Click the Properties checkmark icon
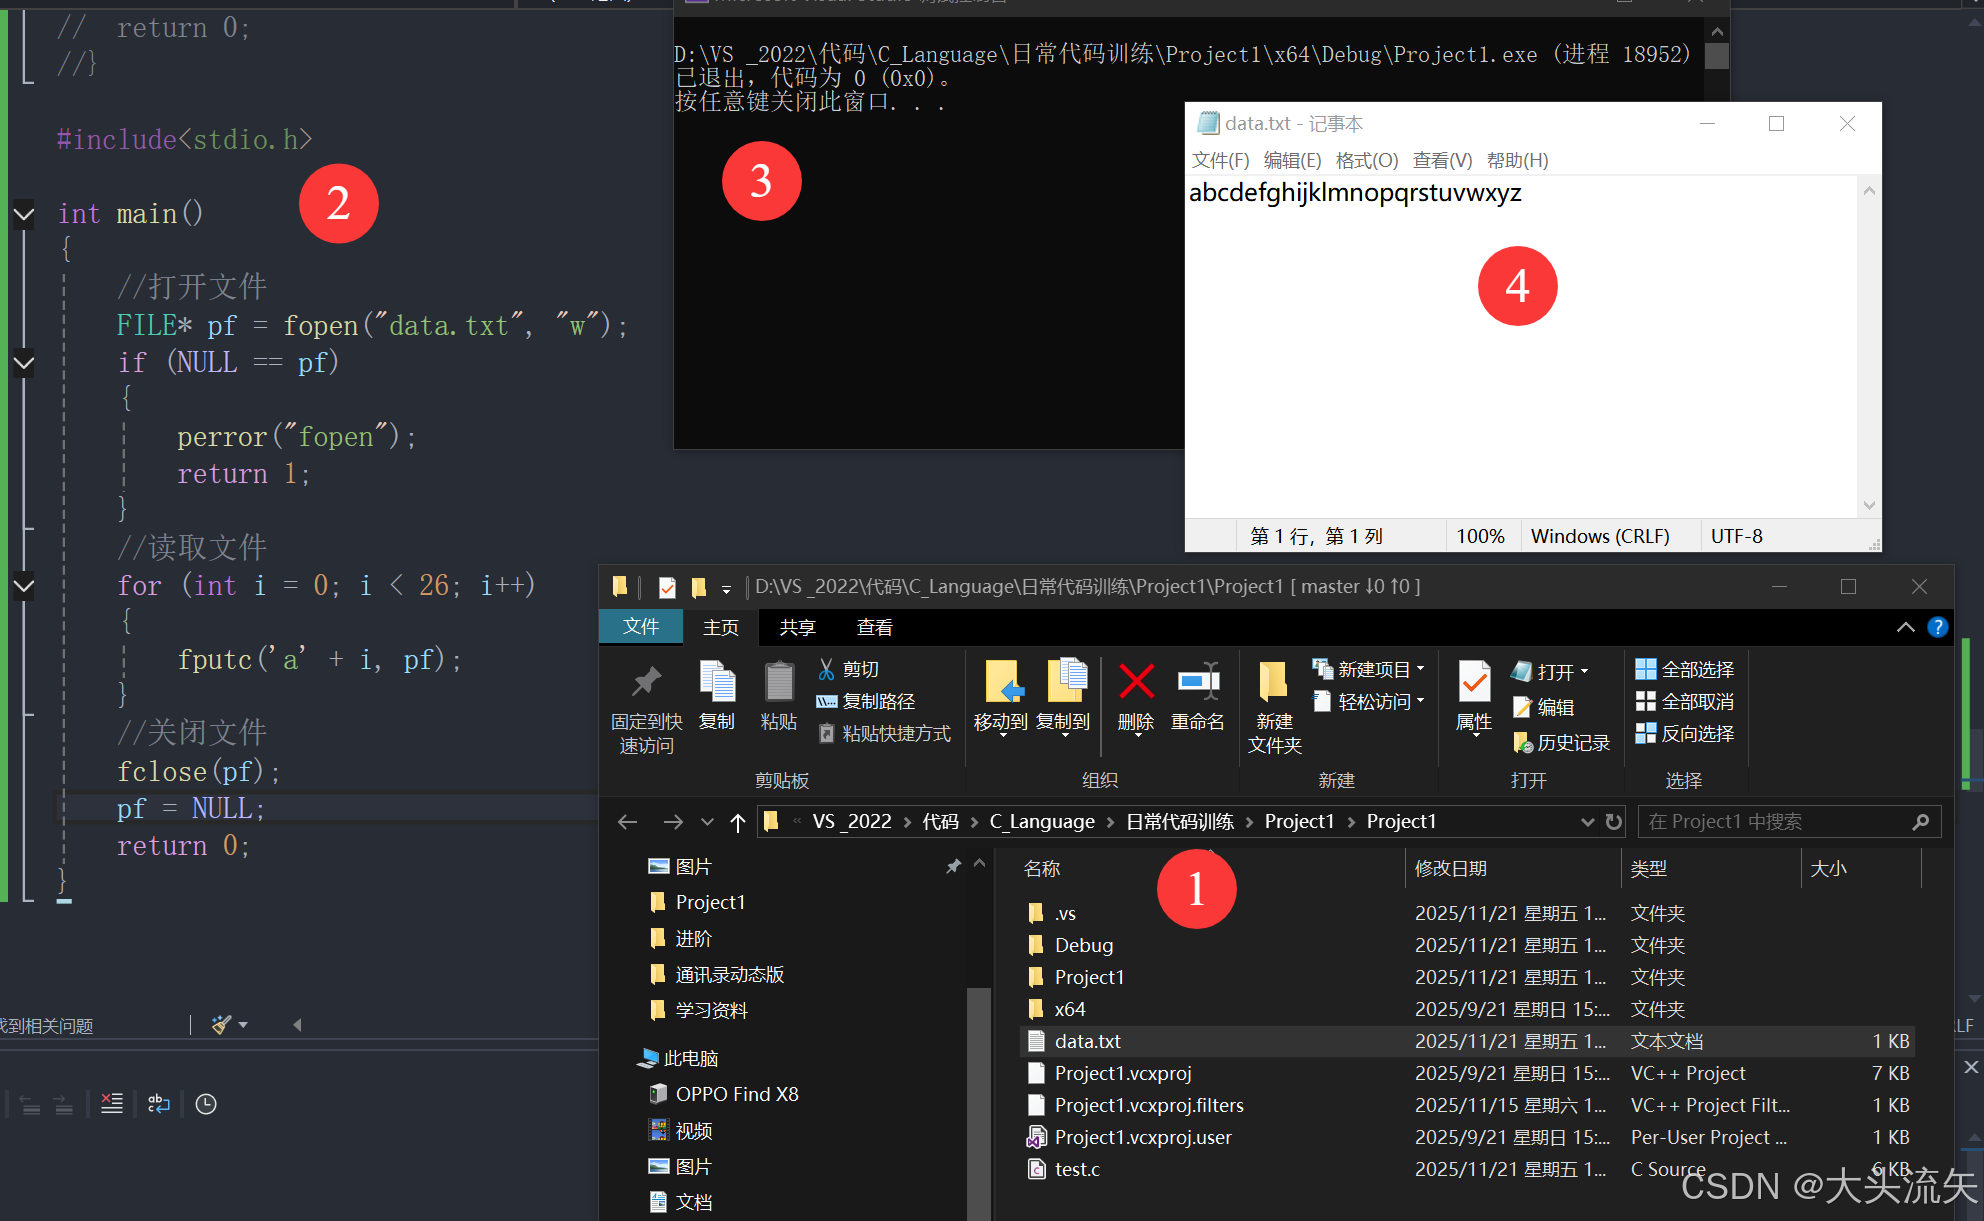Image resolution: width=1984 pixels, height=1221 pixels. (1474, 683)
